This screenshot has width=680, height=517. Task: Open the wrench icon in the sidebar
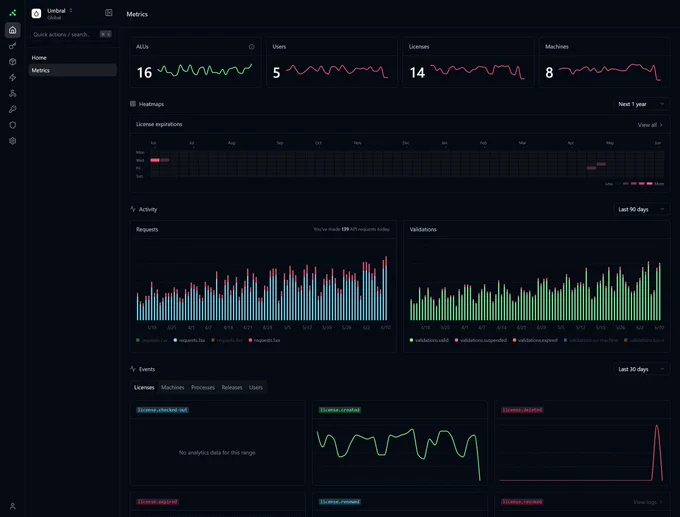coord(13,109)
